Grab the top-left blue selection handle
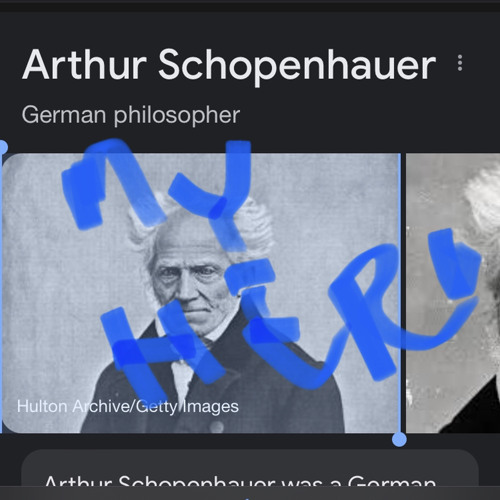Screen dimensions: 500x500 click(x=3, y=147)
